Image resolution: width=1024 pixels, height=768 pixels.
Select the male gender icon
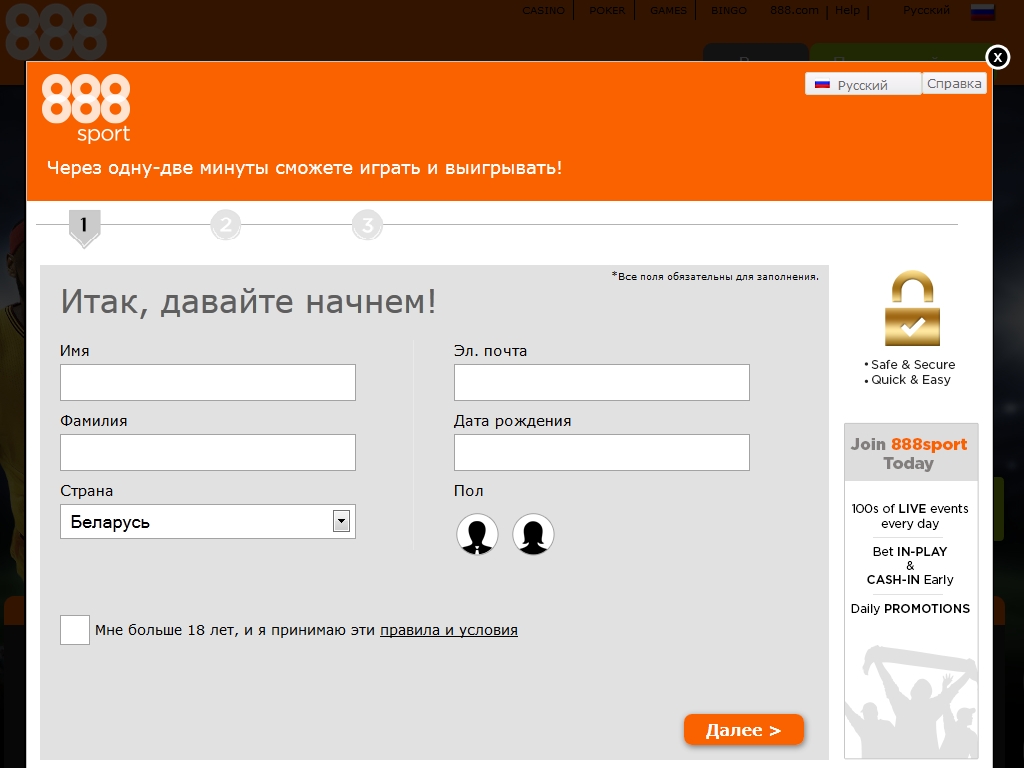point(477,534)
